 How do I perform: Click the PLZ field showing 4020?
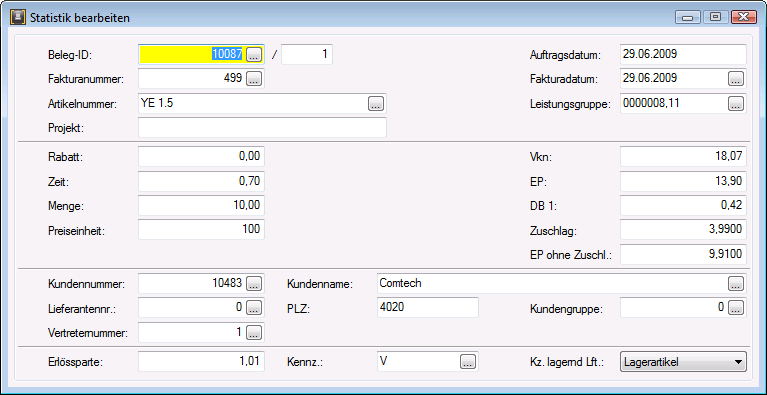(x=428, y=307)
